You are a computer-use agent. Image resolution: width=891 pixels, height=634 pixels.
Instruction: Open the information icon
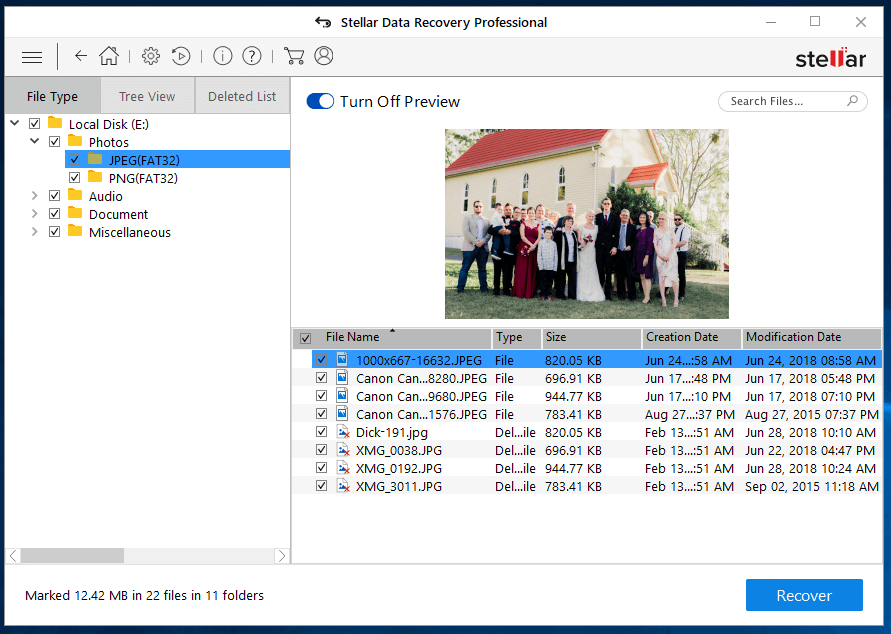pos(222,56)
